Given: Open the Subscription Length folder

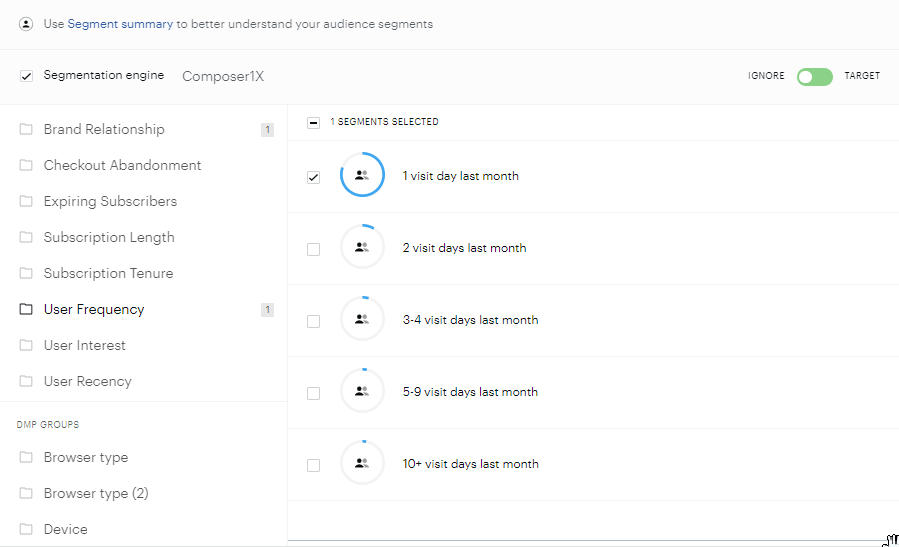Looking at the screenshot, I should point(109,237).
